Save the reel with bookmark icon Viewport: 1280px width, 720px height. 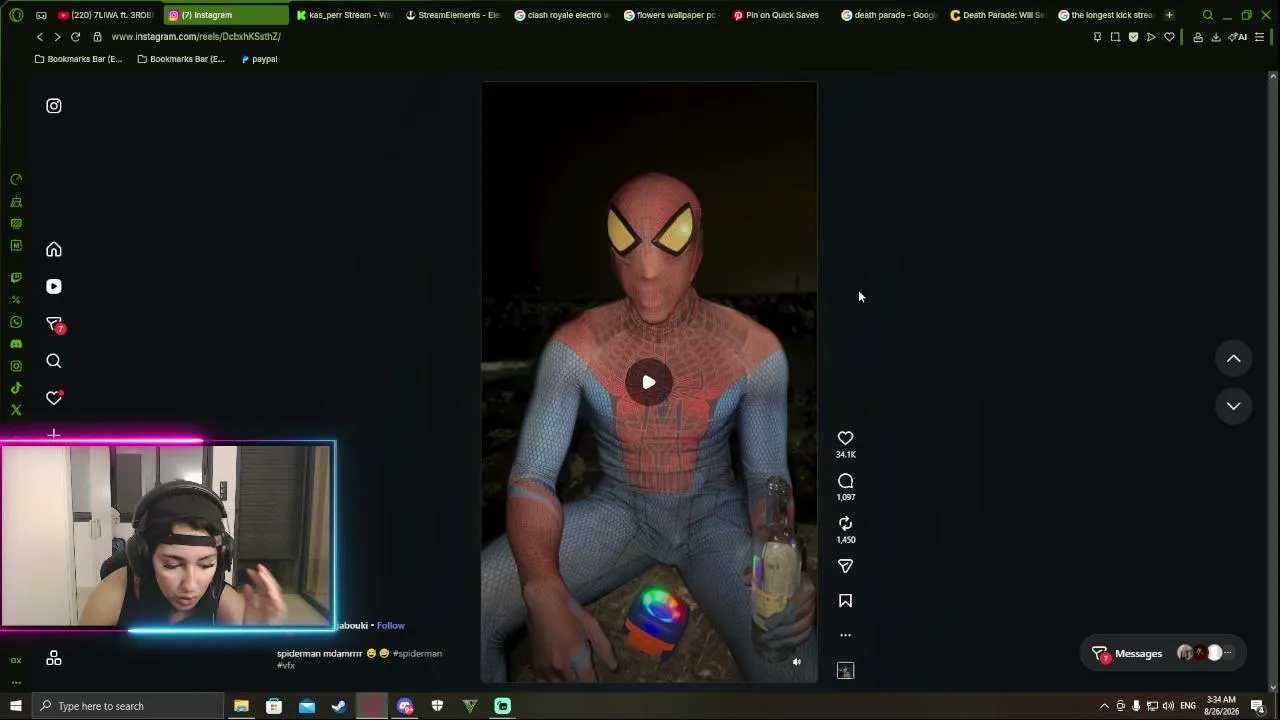click(845, 601)
